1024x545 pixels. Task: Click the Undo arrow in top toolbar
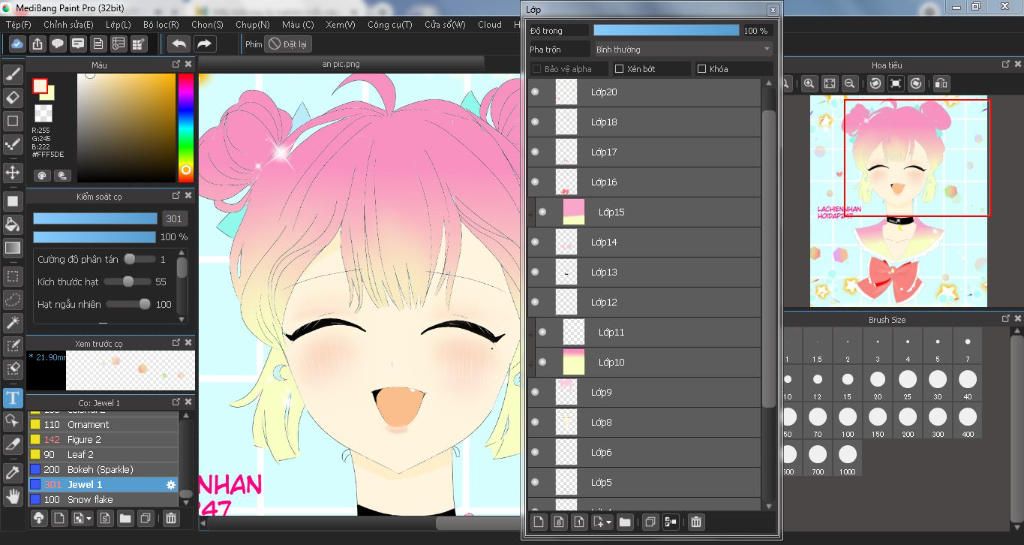tap(178, 44)
